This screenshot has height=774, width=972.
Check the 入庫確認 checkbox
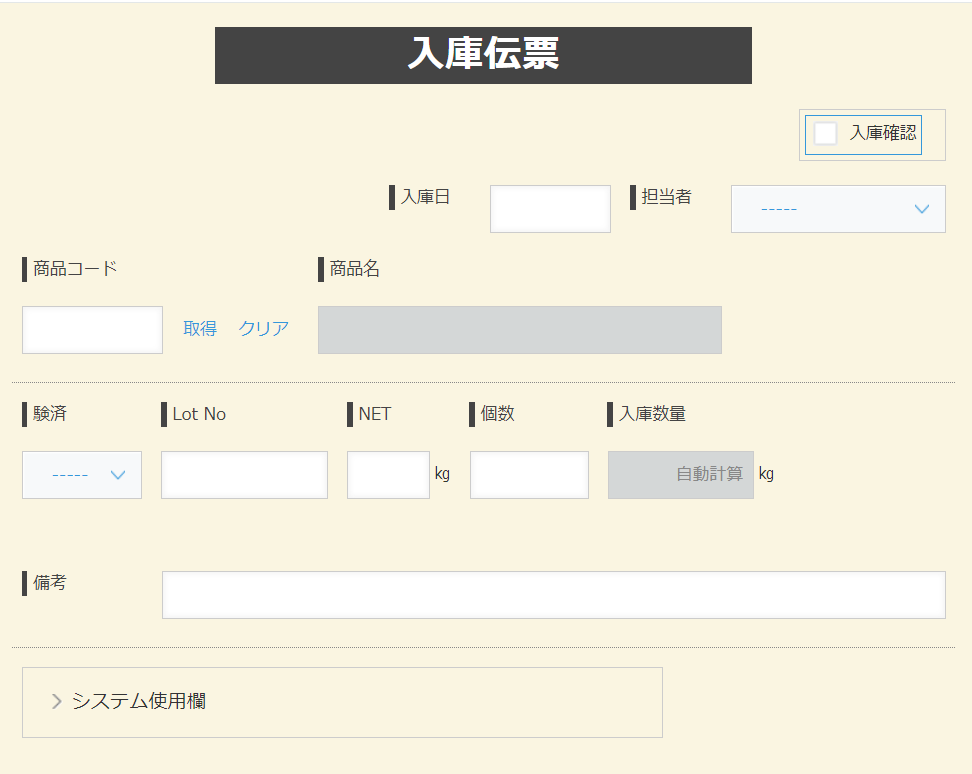click(x=826, y=134)
